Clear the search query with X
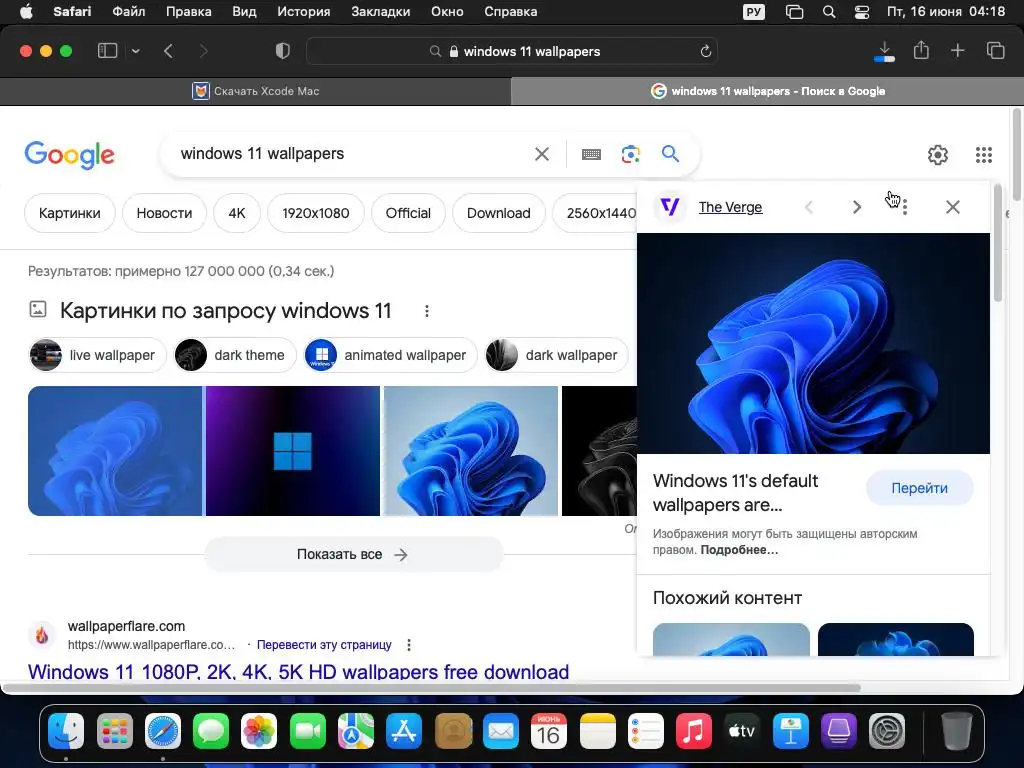The image size is (1024, 768). (x=542, y=154)
